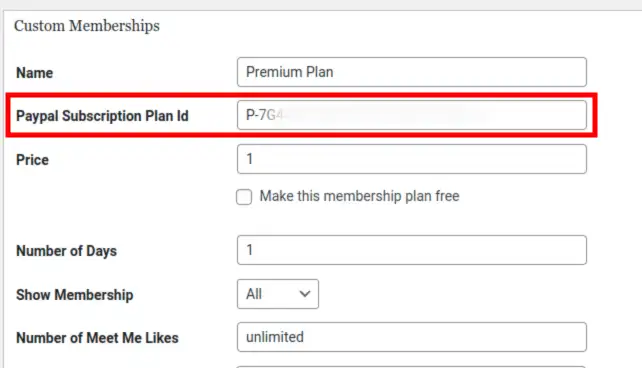Screen dimensions: 642x368
Task: Click the 'Premium Plan' text value
Action: coord(289,72)
